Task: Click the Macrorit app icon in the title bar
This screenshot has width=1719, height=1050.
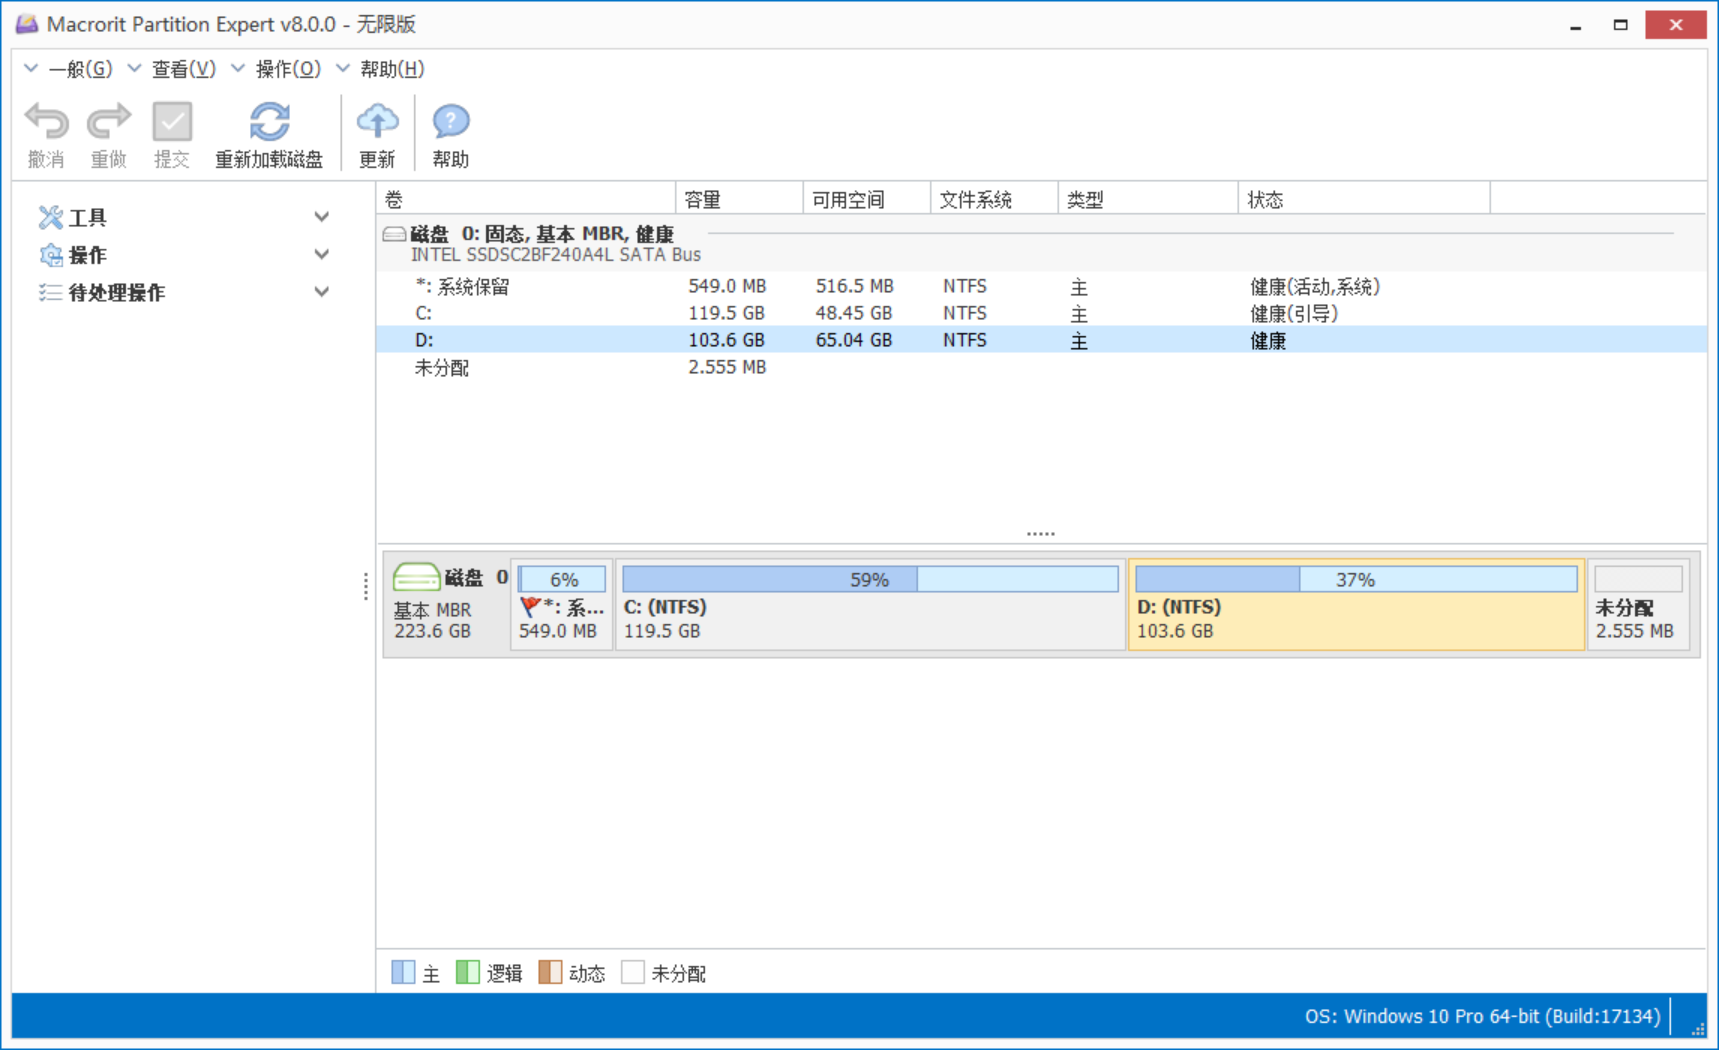Action: [27, 23]
